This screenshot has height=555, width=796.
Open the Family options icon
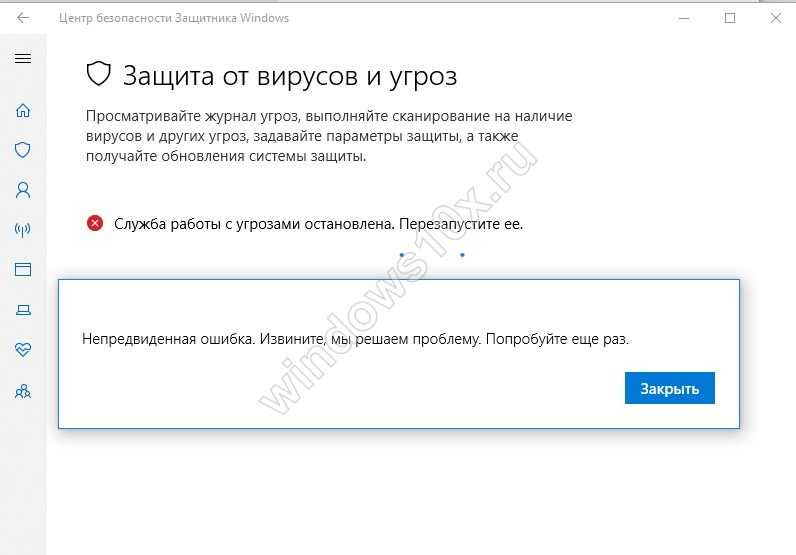click(23, 391)
